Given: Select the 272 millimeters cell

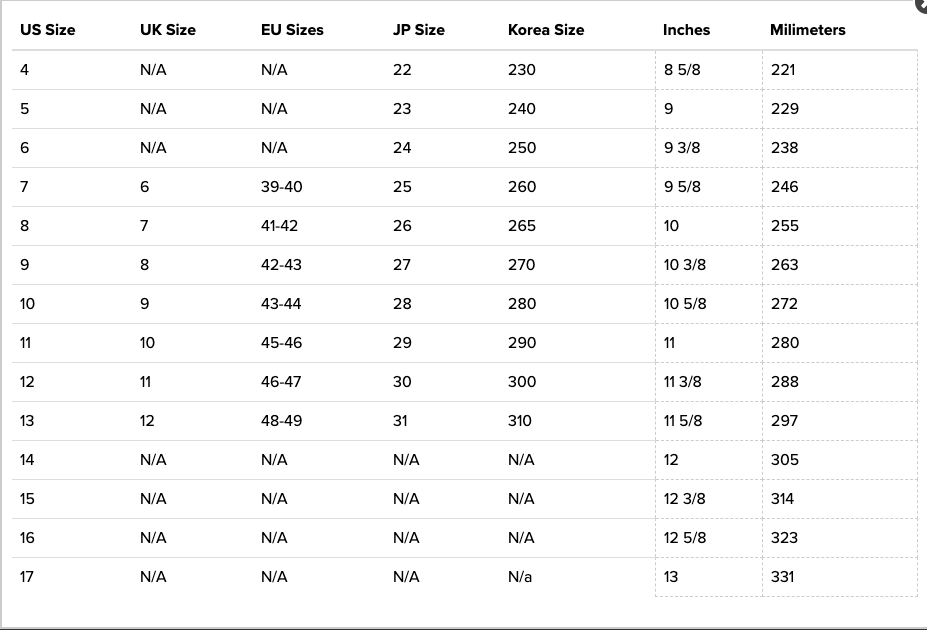Looking at the screenshot, I should pyautogui.click(x=784, y=304).
